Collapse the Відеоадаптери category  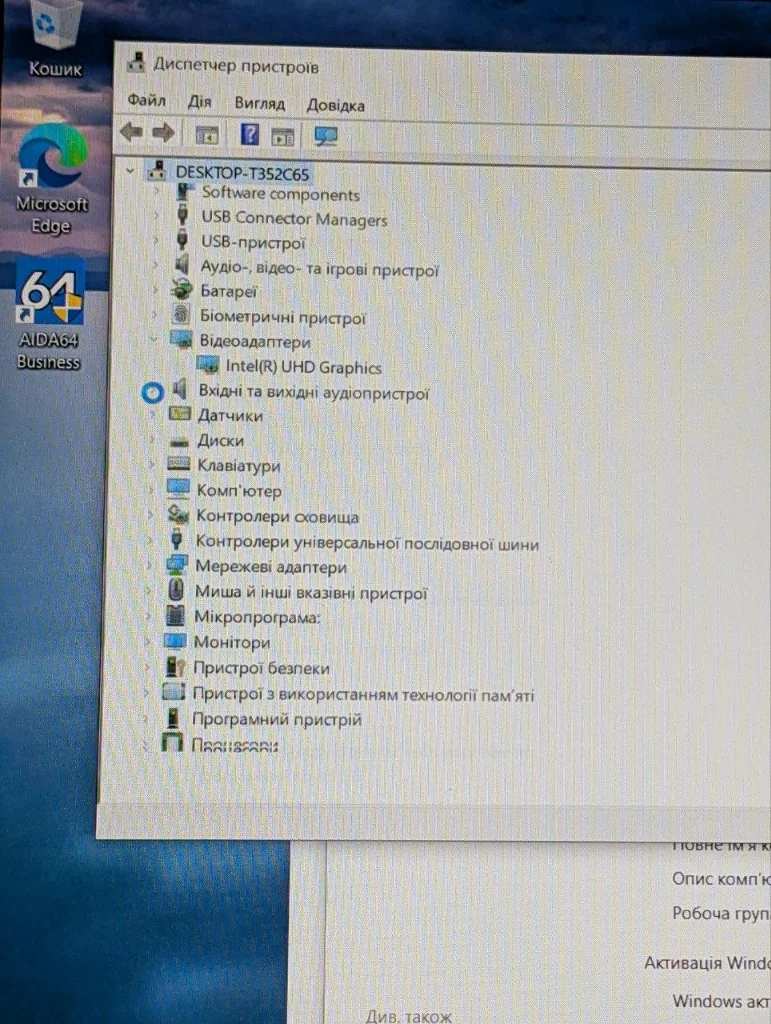(153, 339)
